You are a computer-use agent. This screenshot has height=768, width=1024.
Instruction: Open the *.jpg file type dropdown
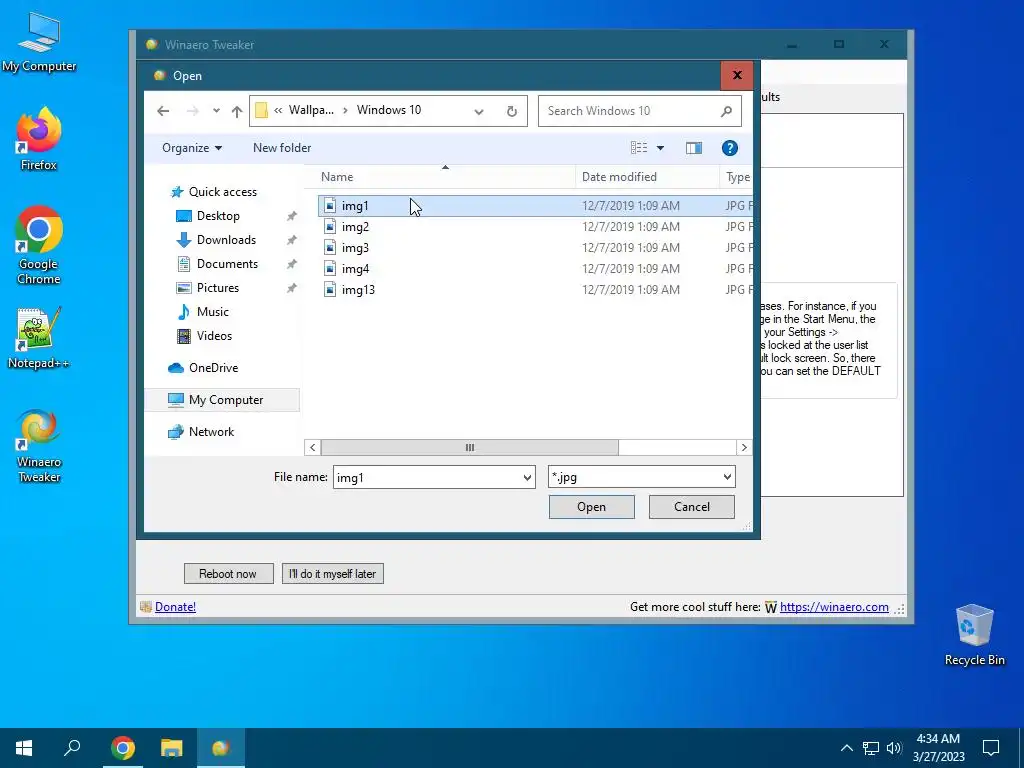coord(641,477)
